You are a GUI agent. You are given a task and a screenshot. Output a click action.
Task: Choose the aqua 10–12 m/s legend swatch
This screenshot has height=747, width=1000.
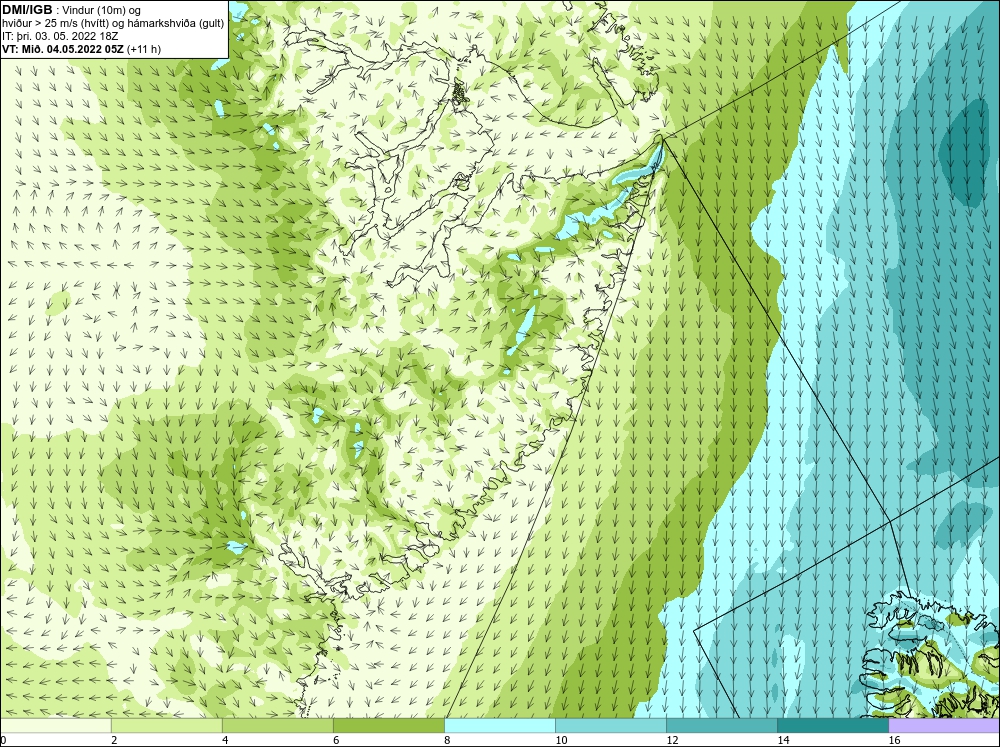coord(610,725)
